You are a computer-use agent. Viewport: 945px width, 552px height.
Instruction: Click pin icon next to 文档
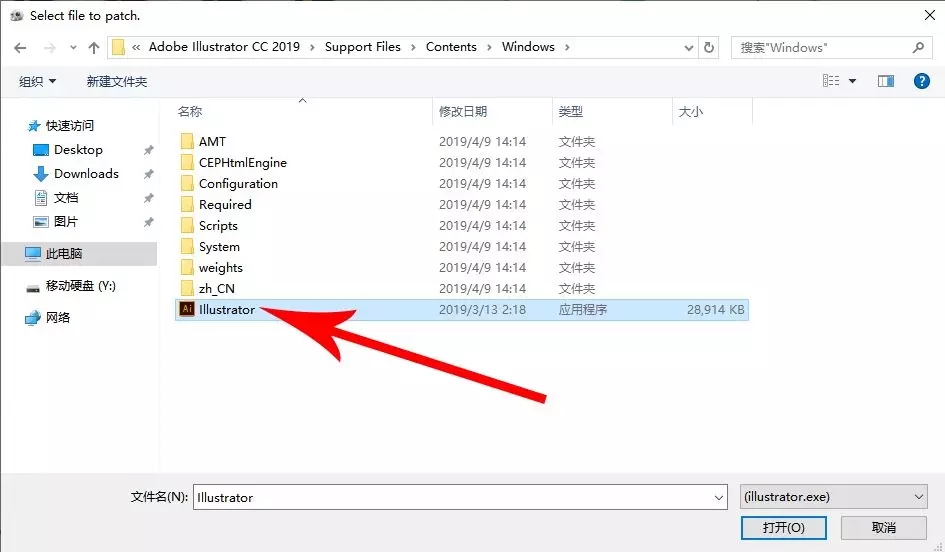148,198
